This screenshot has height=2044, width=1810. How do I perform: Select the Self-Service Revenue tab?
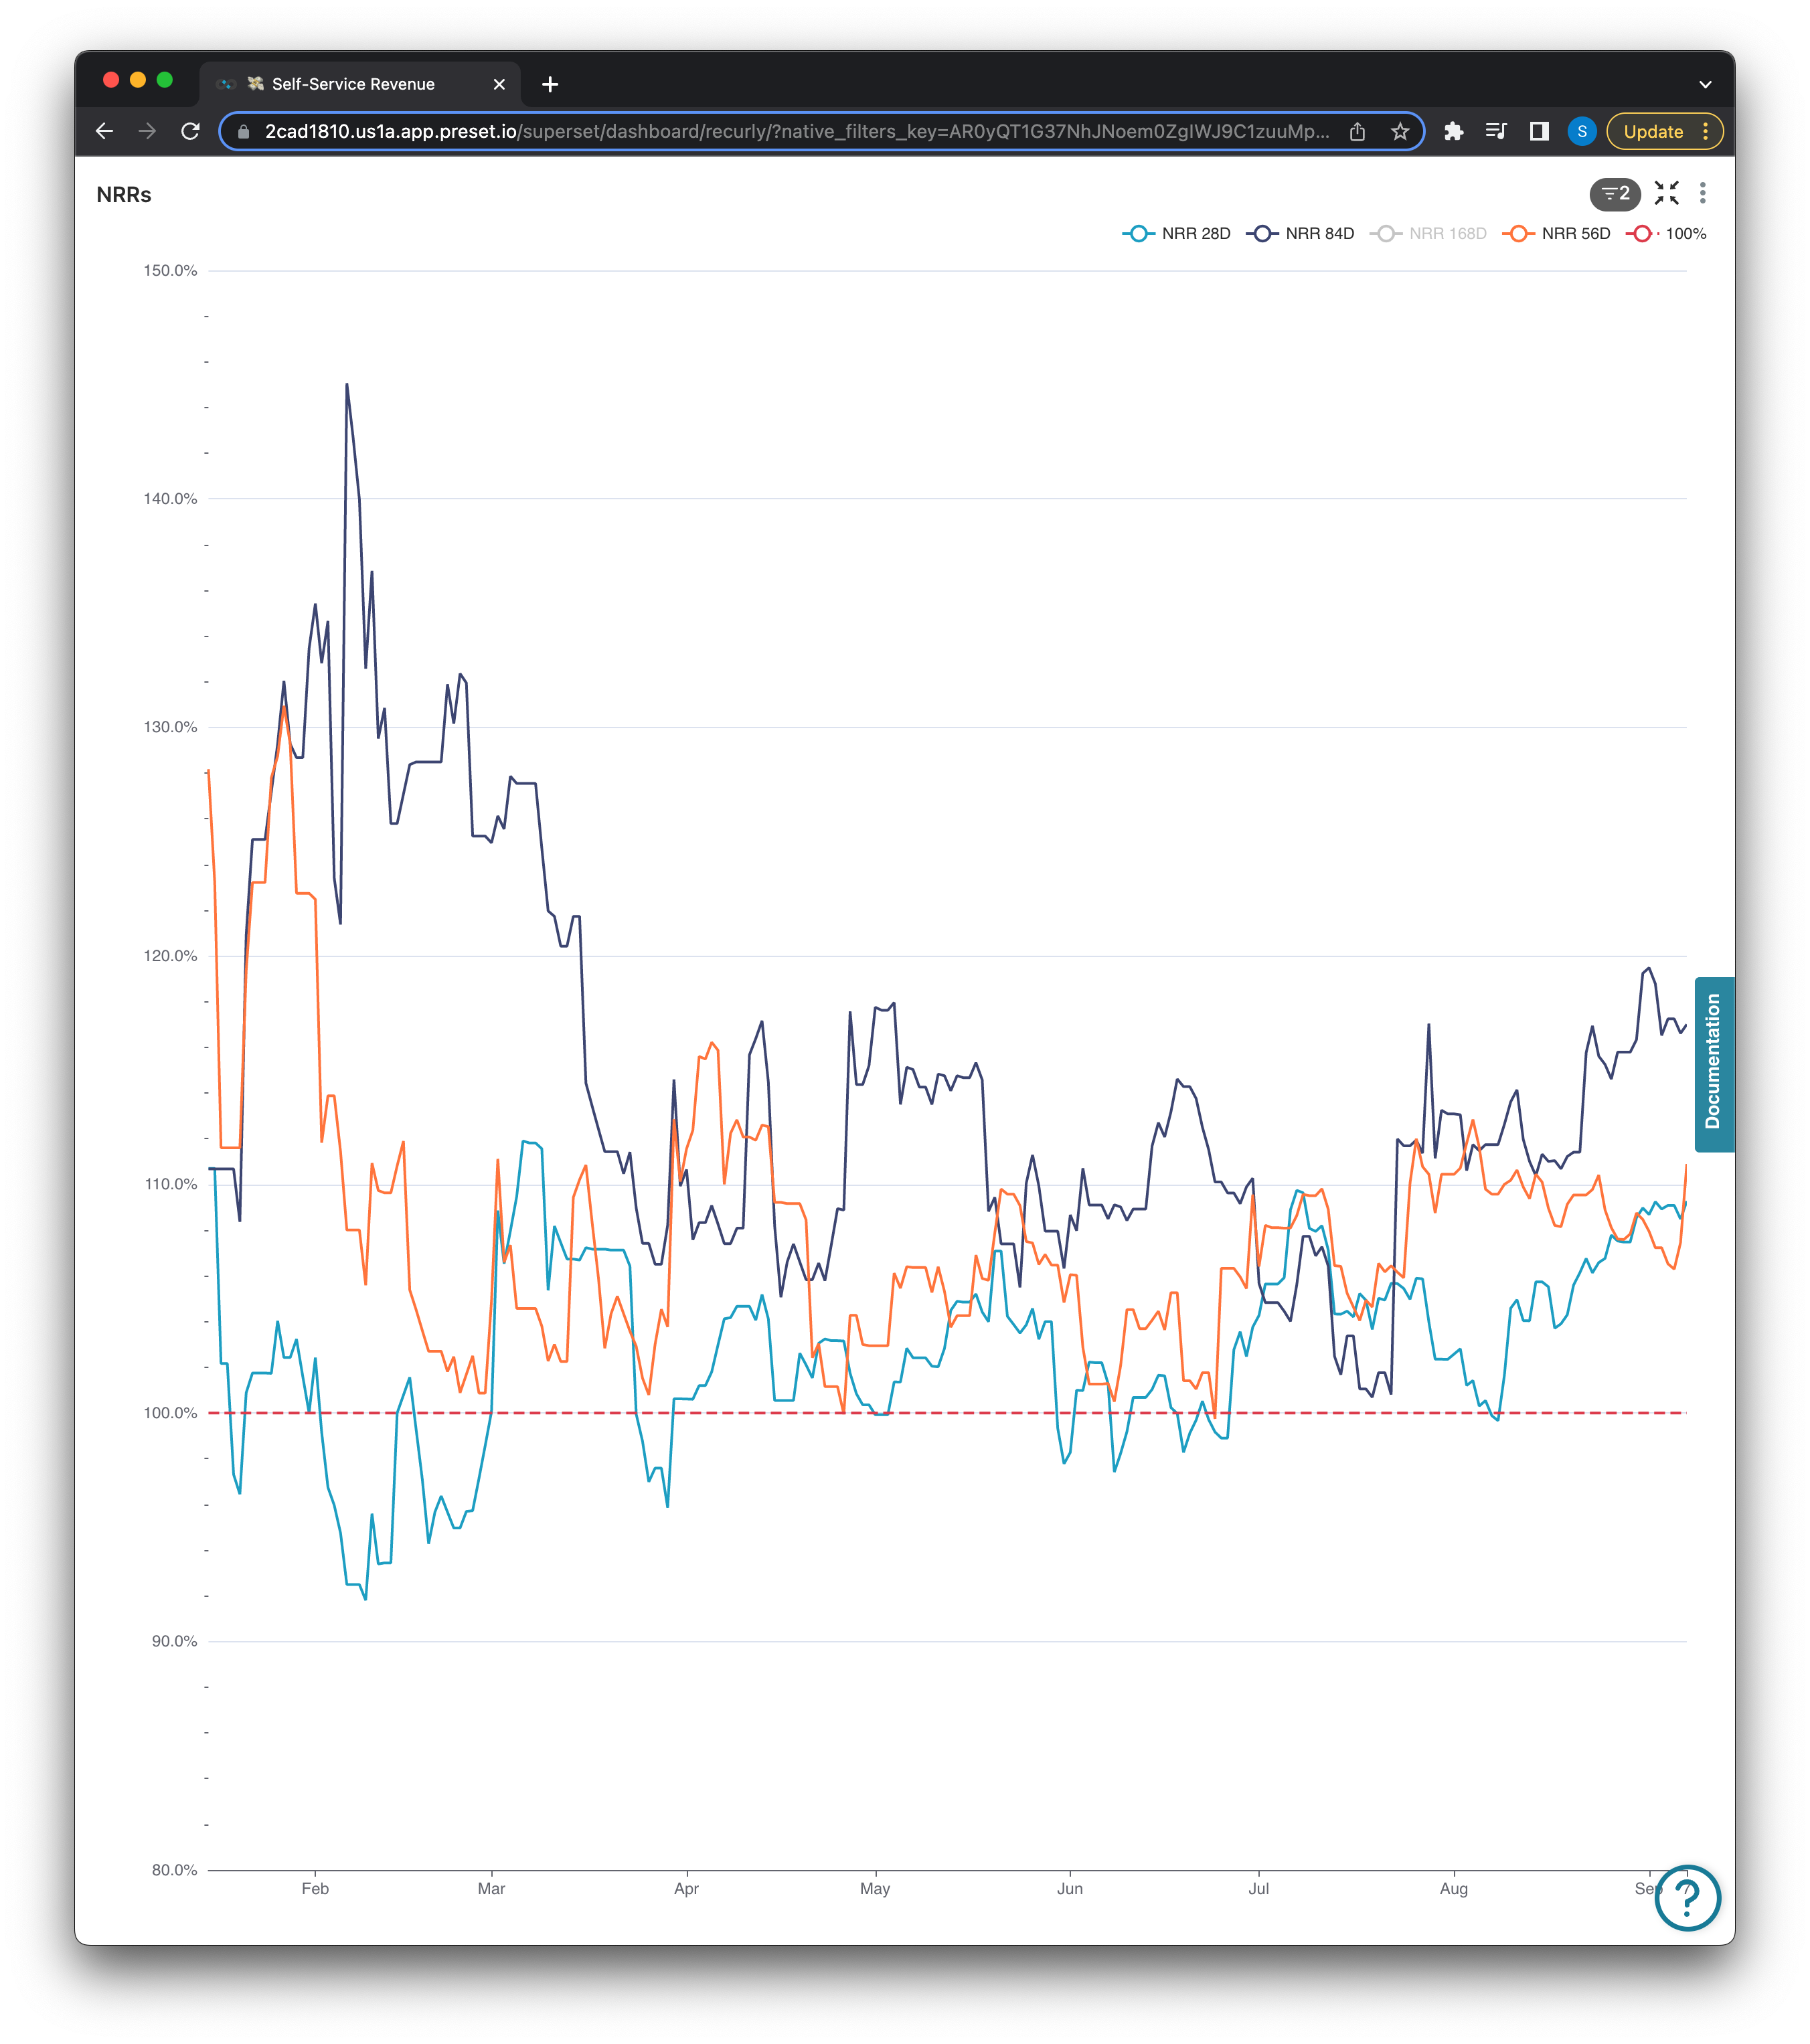(x=352, y=84)
